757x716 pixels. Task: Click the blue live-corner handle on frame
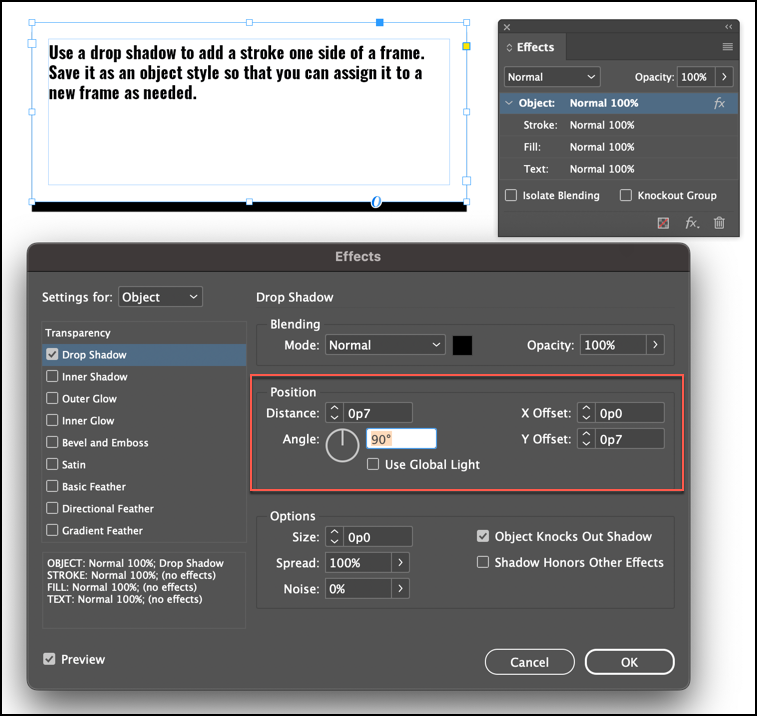(x=379, y=22)
